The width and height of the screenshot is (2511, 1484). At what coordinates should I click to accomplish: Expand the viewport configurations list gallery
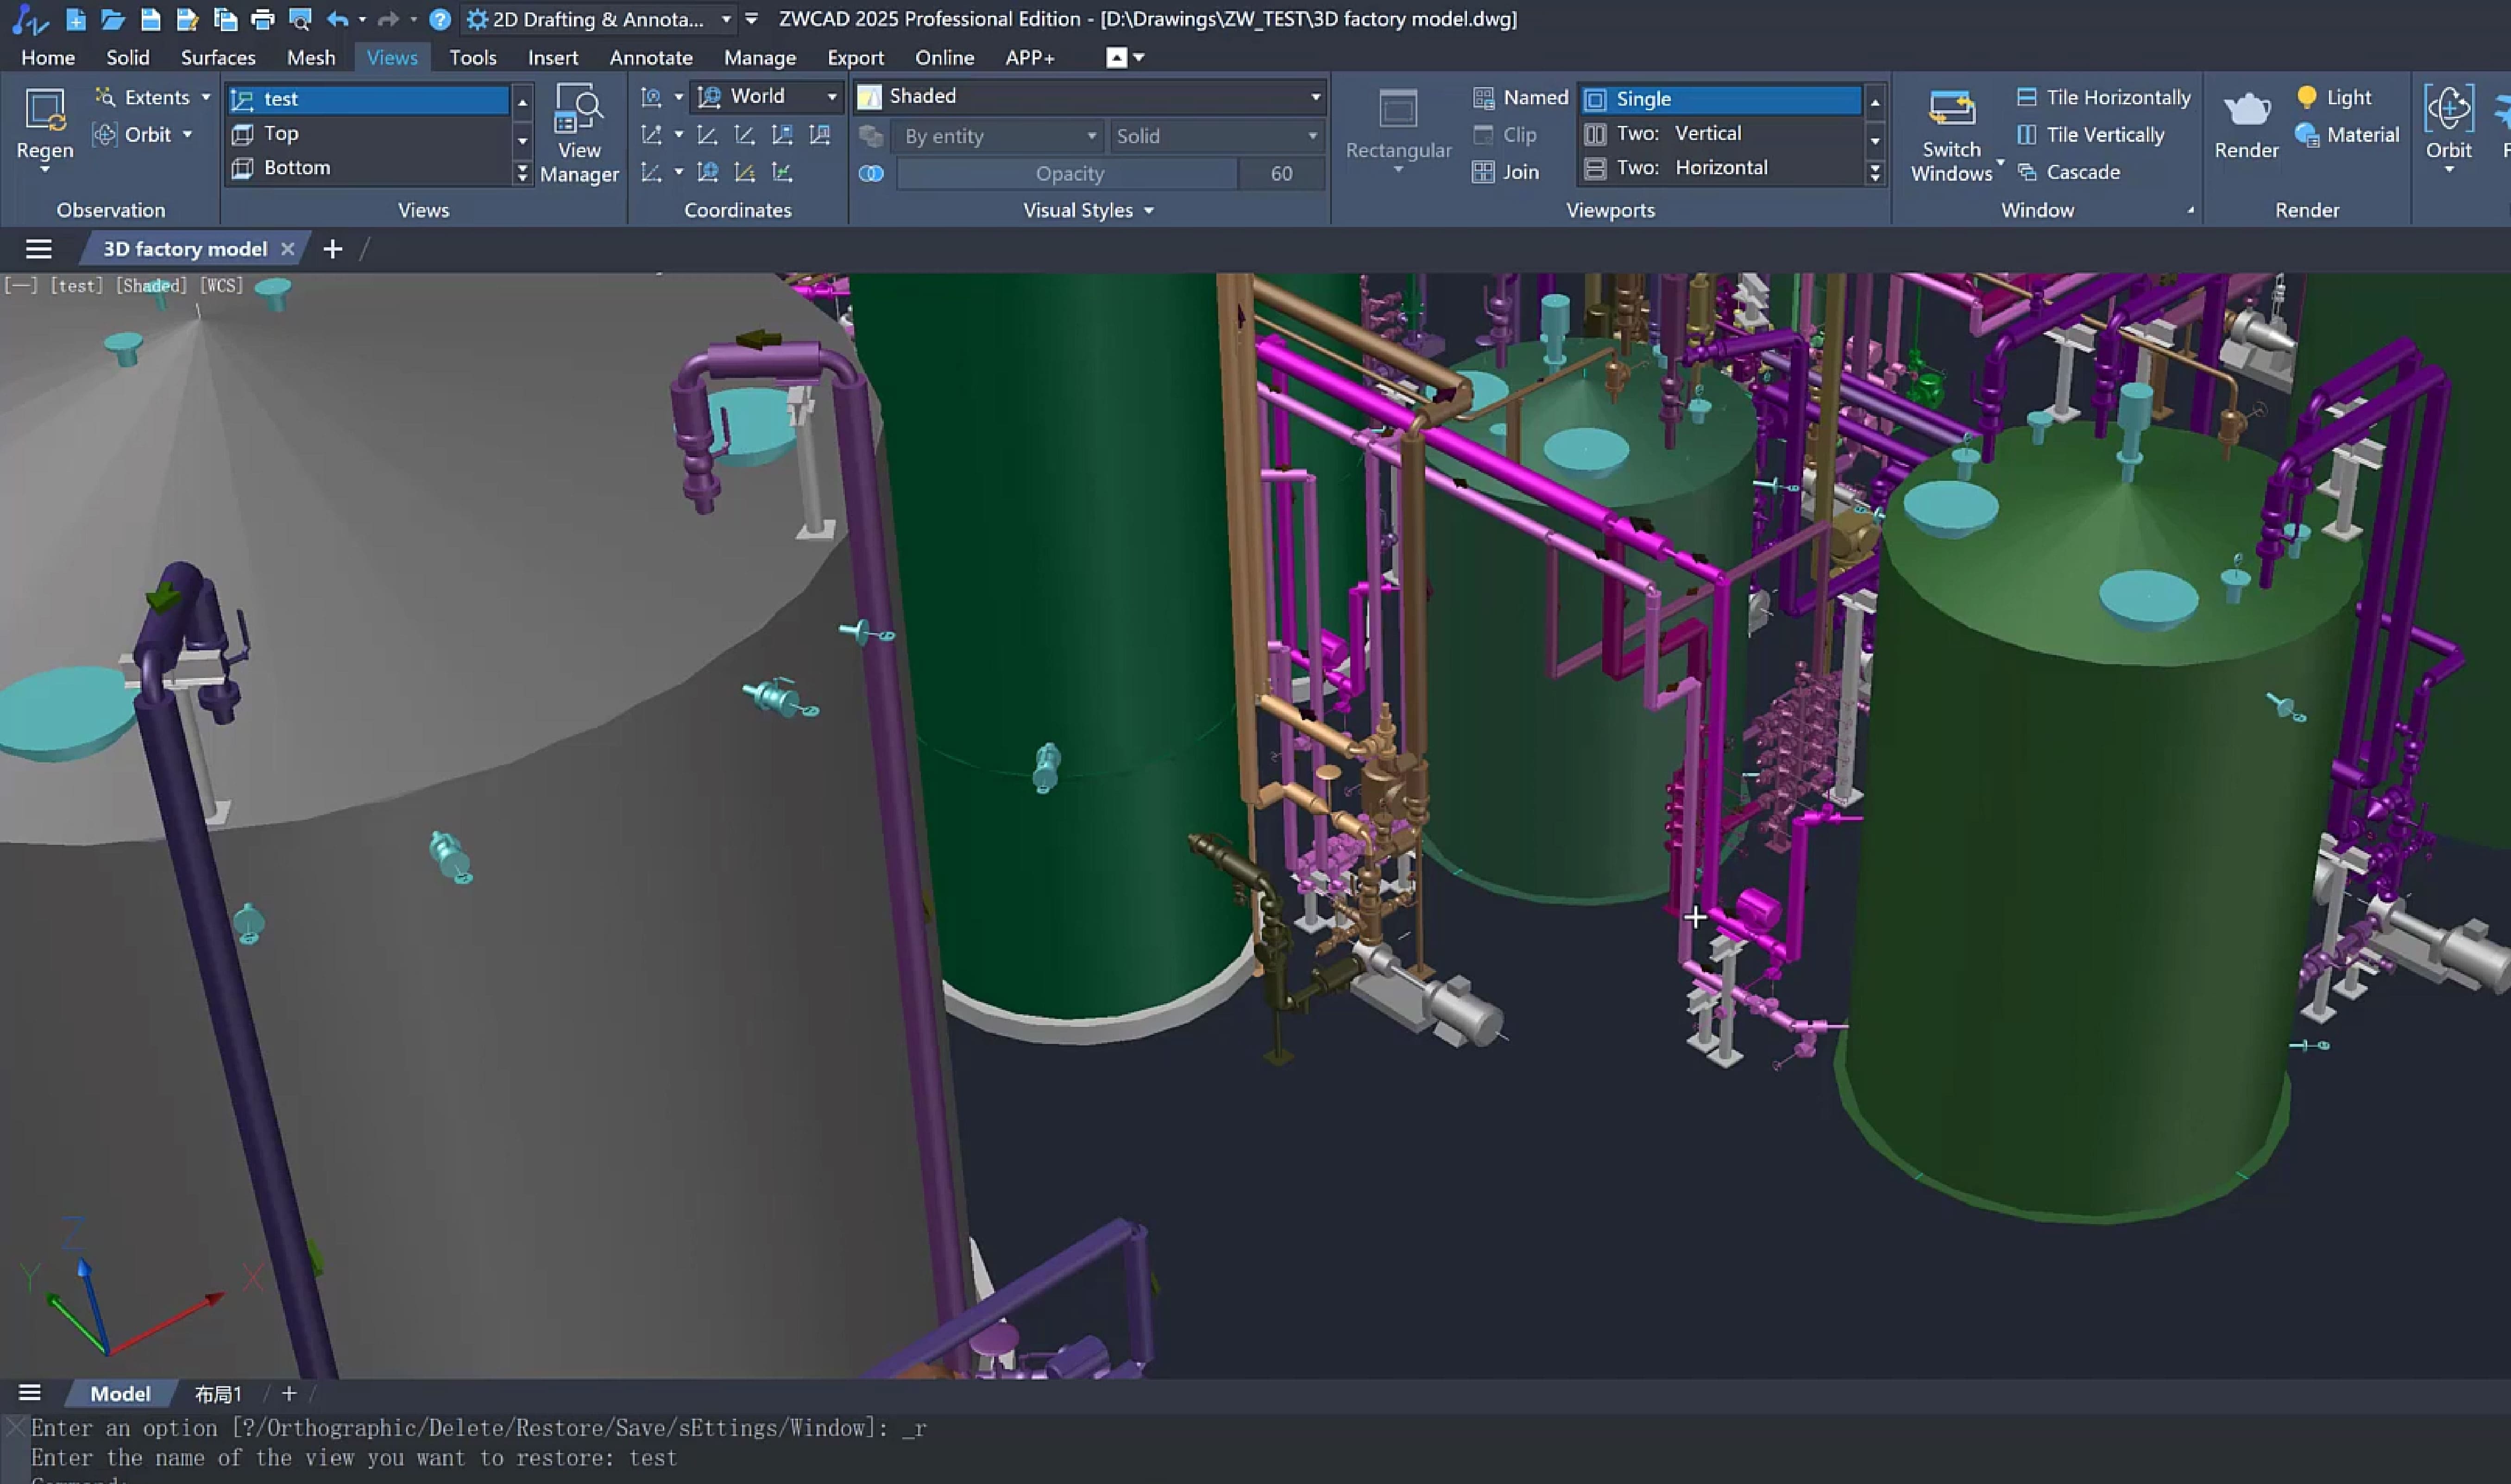pyautogui.click(x=1875, y=173)
